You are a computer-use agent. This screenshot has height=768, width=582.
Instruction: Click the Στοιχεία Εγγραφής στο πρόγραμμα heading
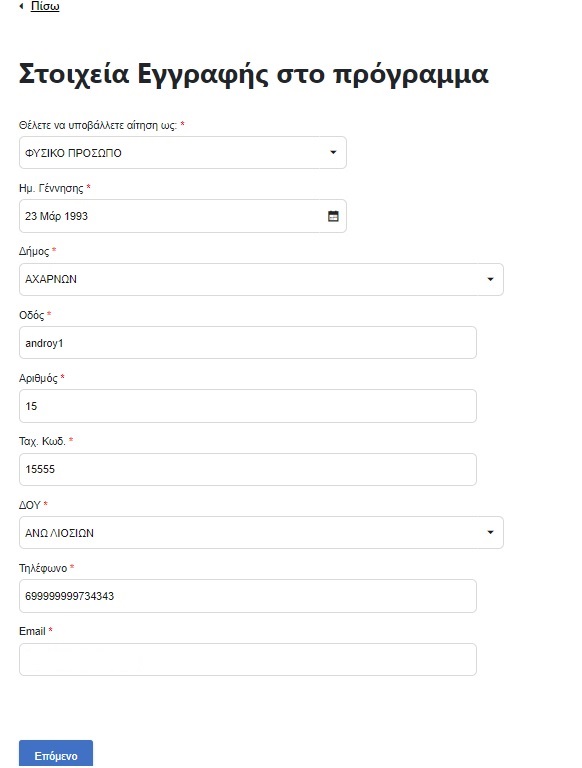(254, 74)
